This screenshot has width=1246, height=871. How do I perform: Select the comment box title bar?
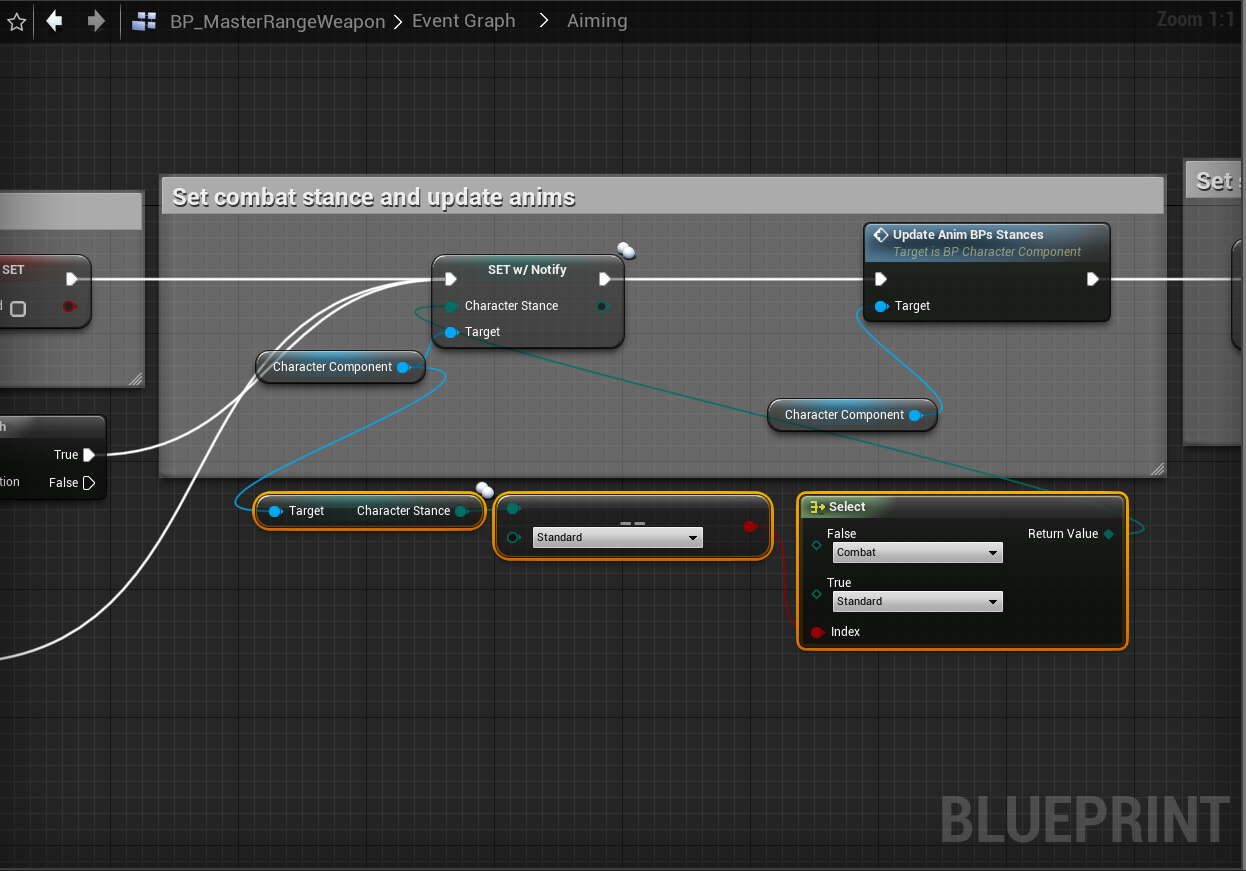(662, 197)
